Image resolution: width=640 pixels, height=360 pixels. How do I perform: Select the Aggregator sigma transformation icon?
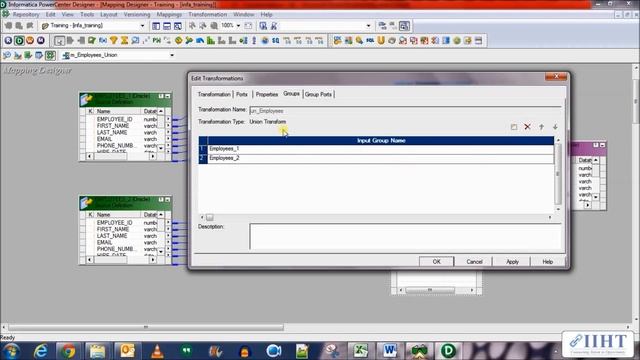124,40
